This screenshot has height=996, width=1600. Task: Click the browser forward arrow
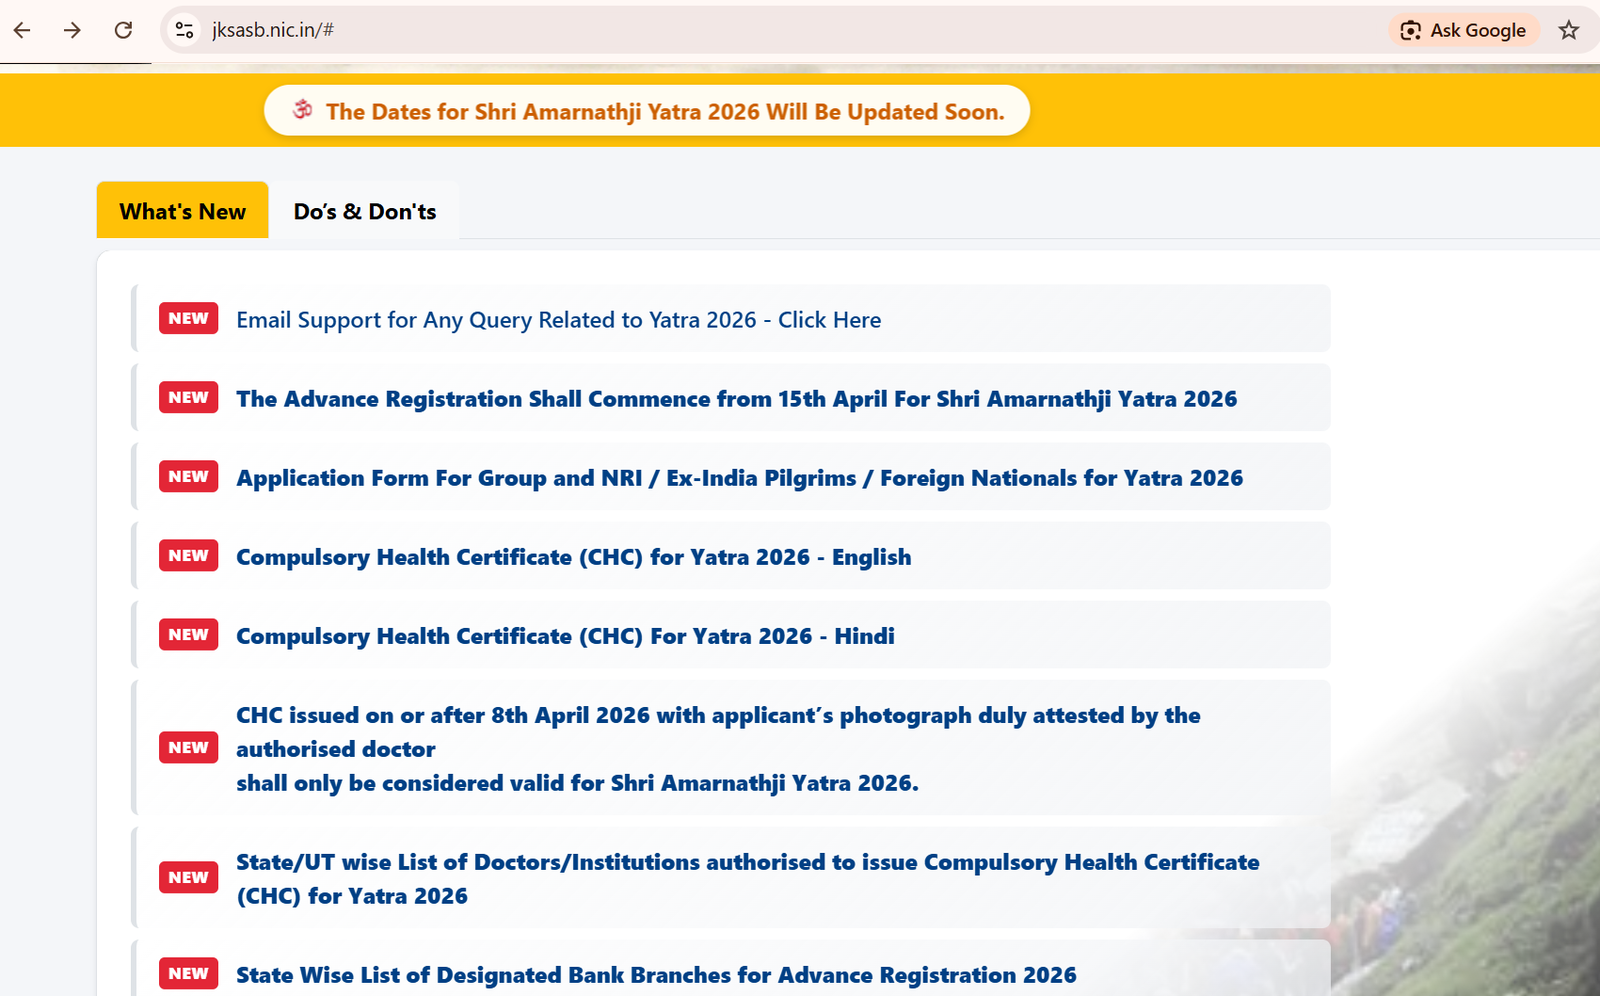tap(72, 30)
